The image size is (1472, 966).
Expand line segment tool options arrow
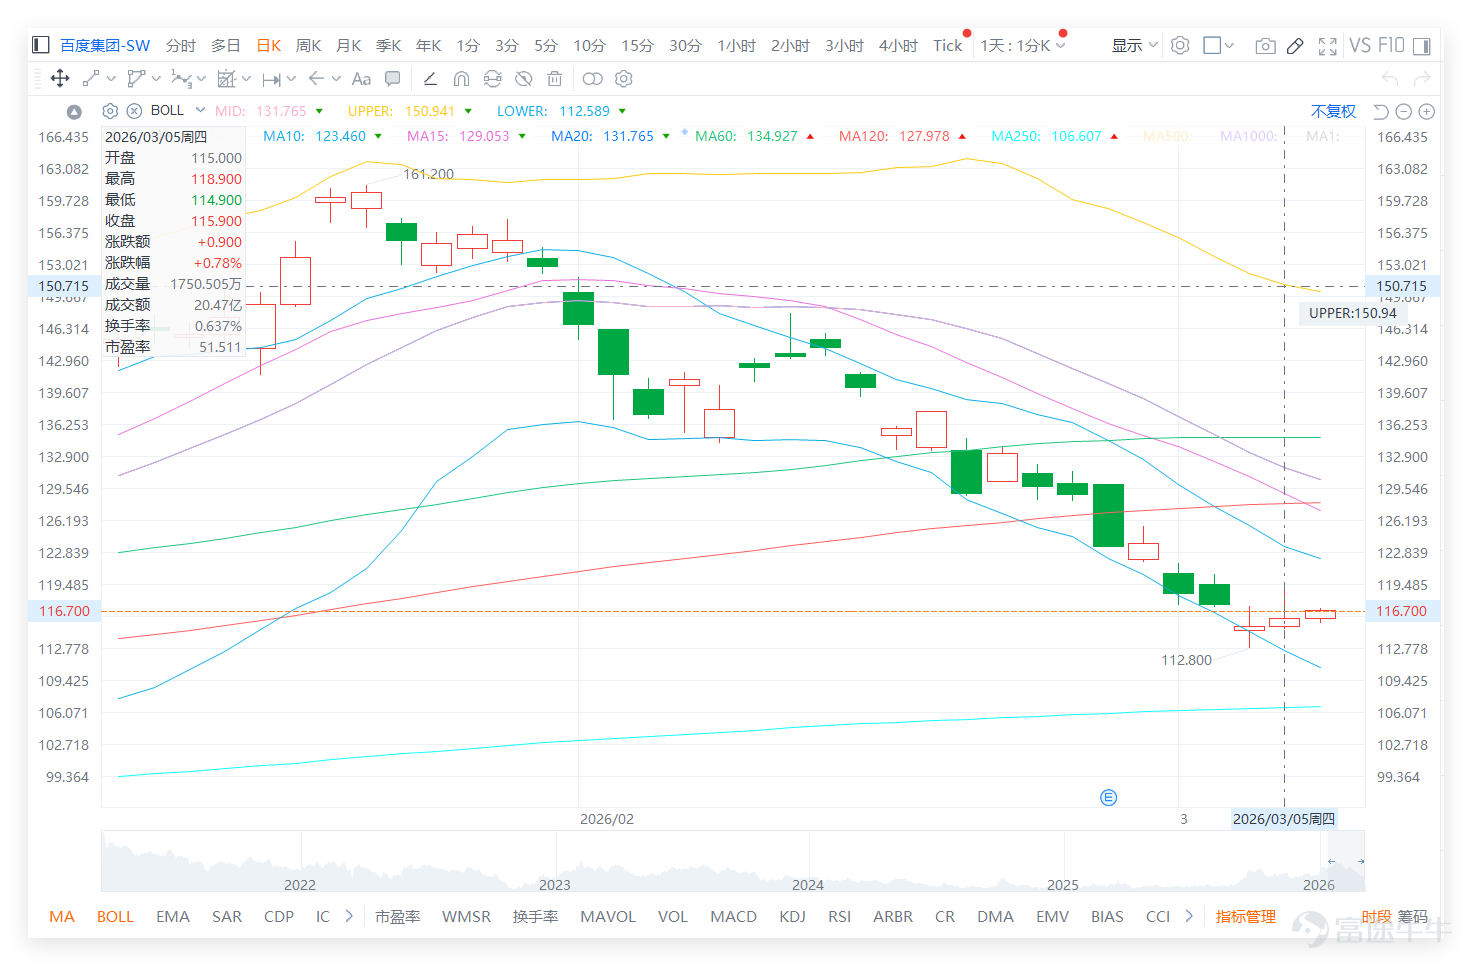pos(110,79)
